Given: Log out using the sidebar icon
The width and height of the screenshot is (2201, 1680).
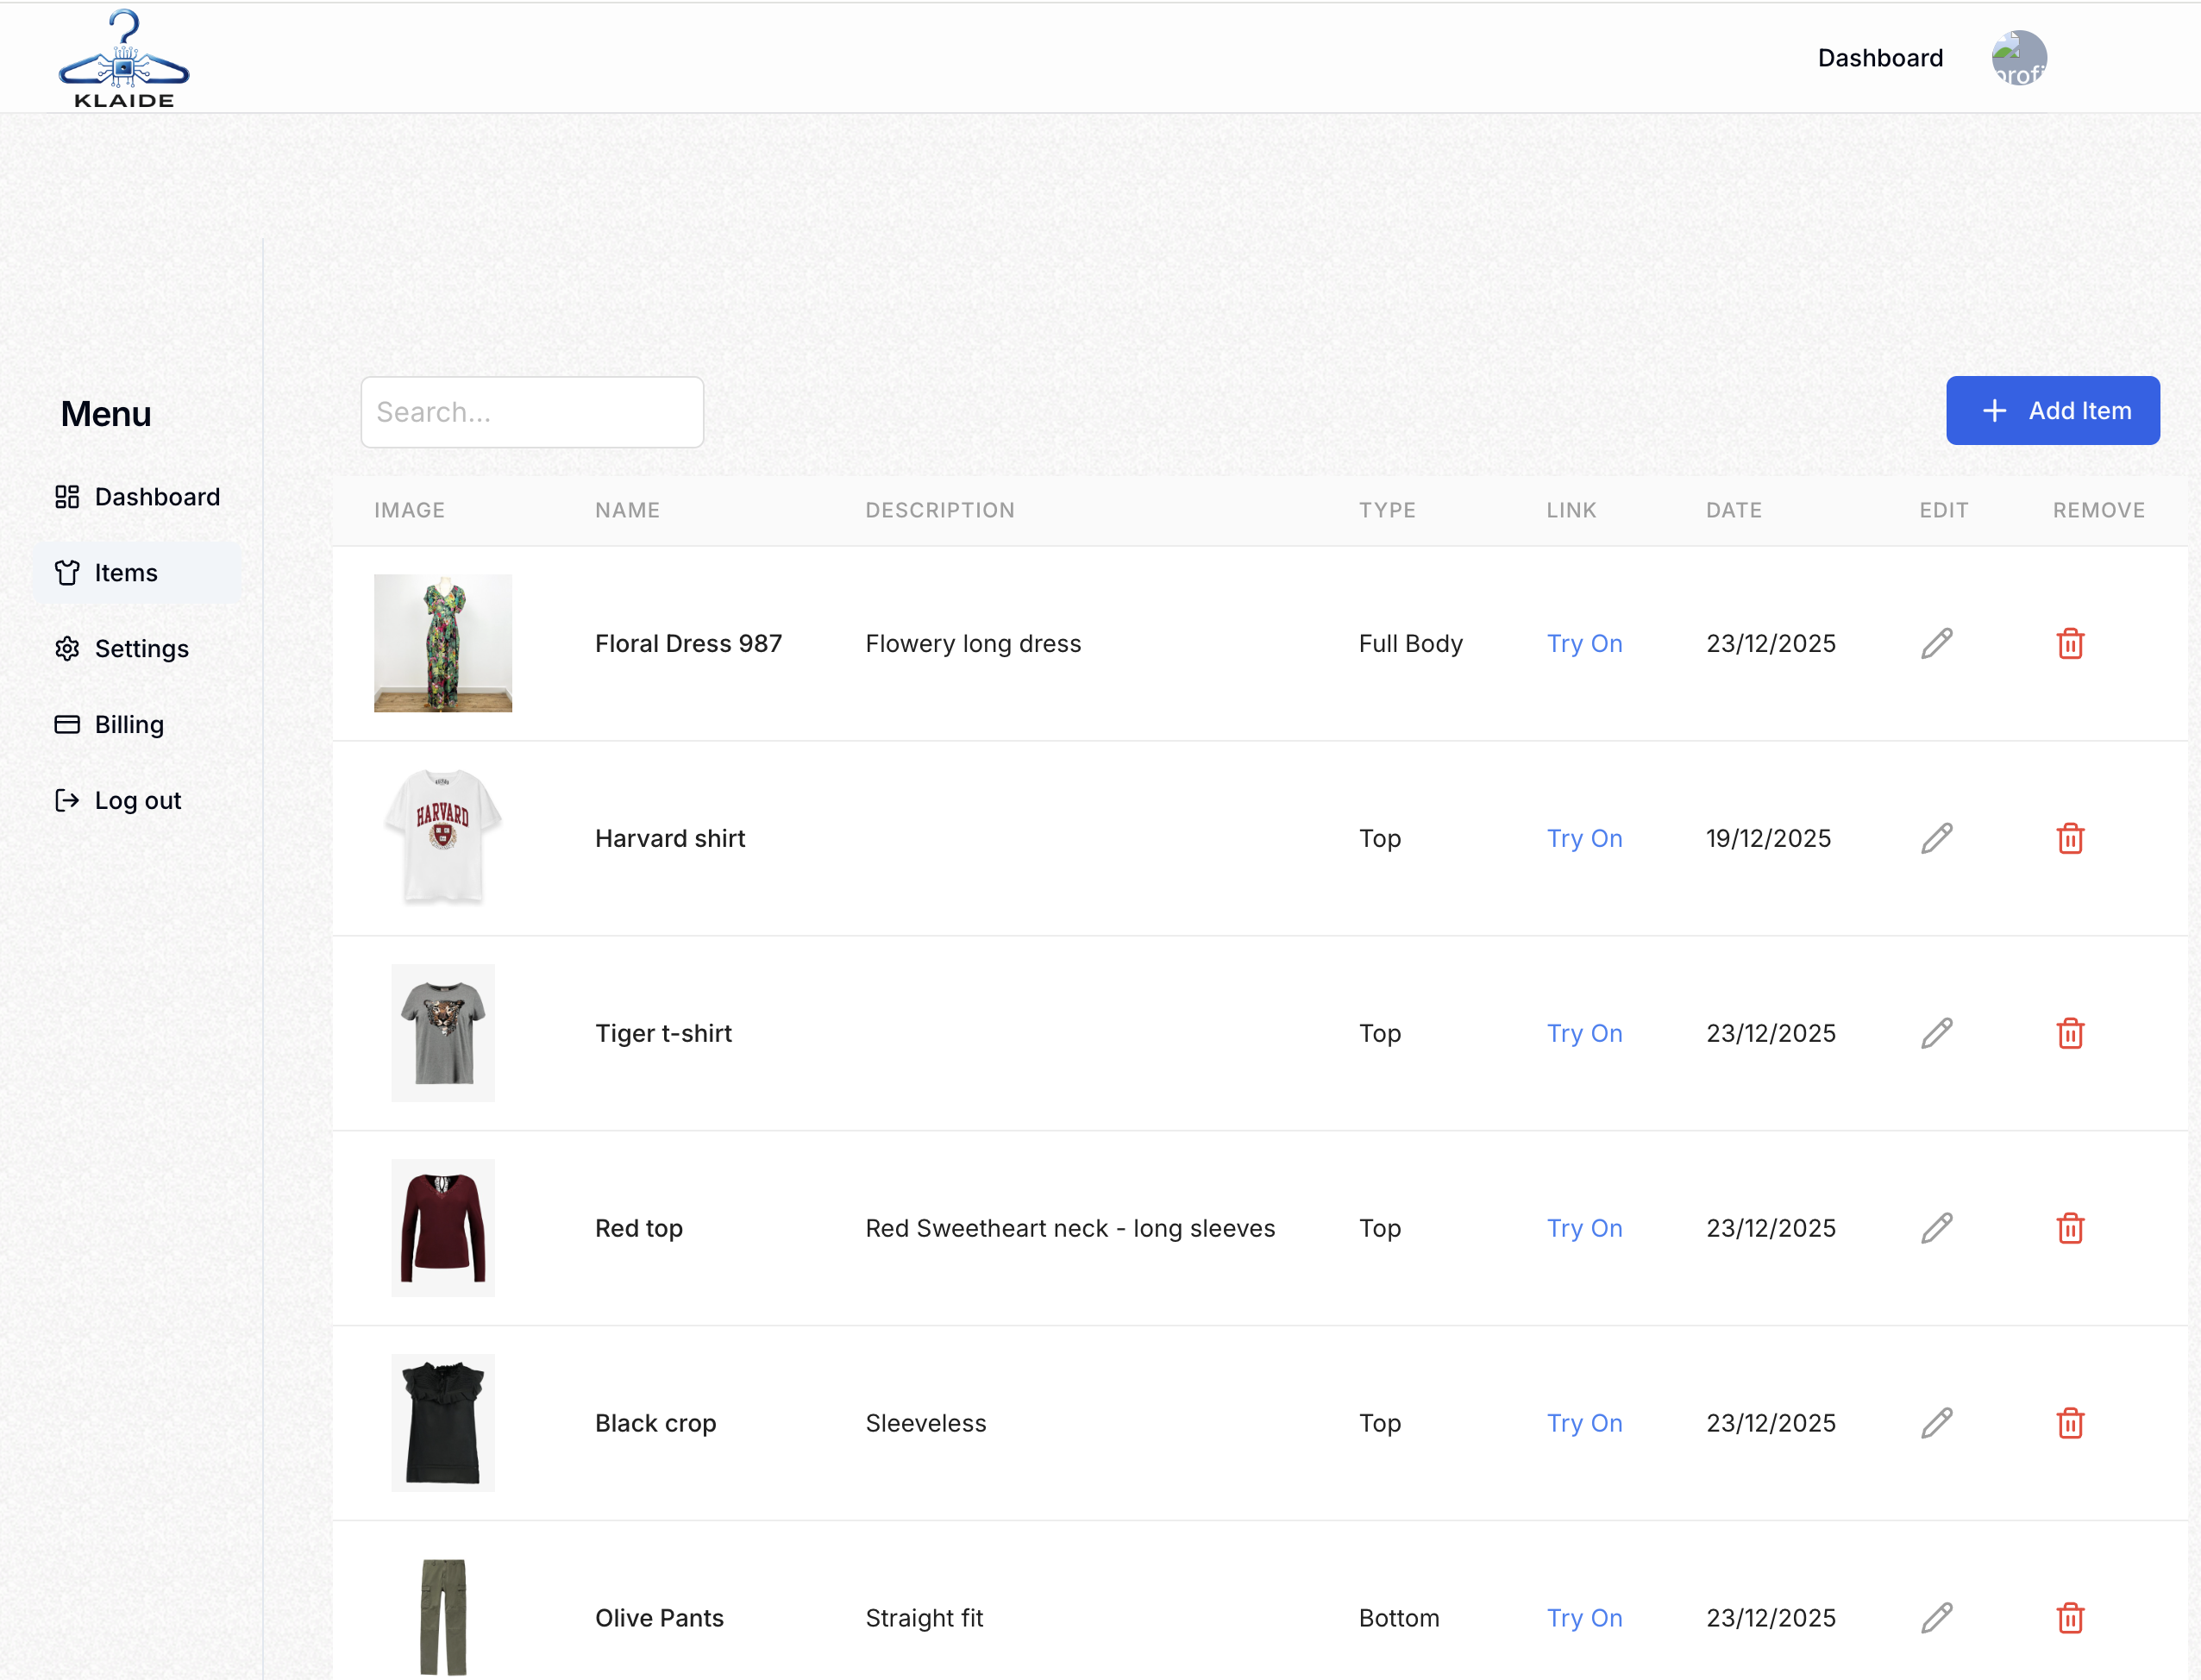Looking at the screenshot, I should (67, 800).
